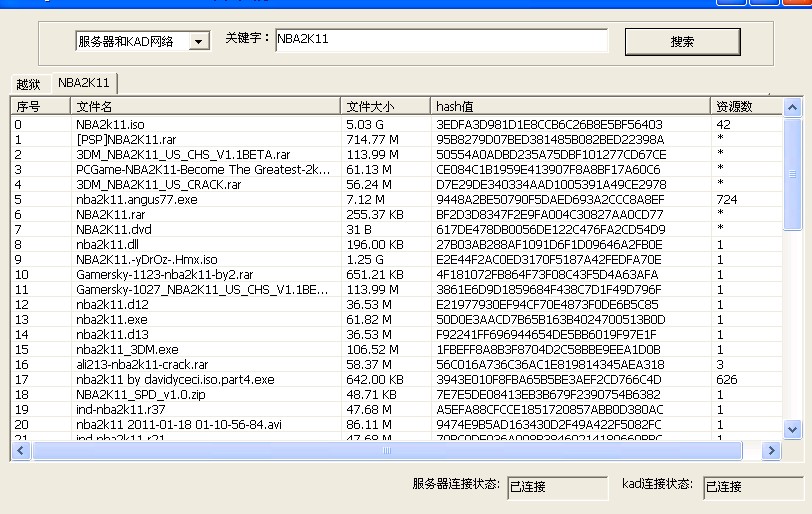This screenshot has height=514, width=812.
Task: Select NBA2K11.-yDrOz-.Hmx.iso row
Action: pos(397,259)
